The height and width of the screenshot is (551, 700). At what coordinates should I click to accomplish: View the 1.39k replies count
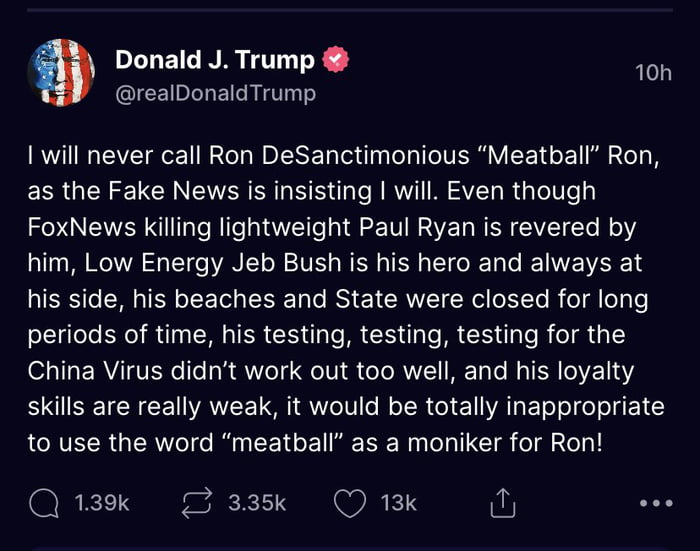(102, 503)
